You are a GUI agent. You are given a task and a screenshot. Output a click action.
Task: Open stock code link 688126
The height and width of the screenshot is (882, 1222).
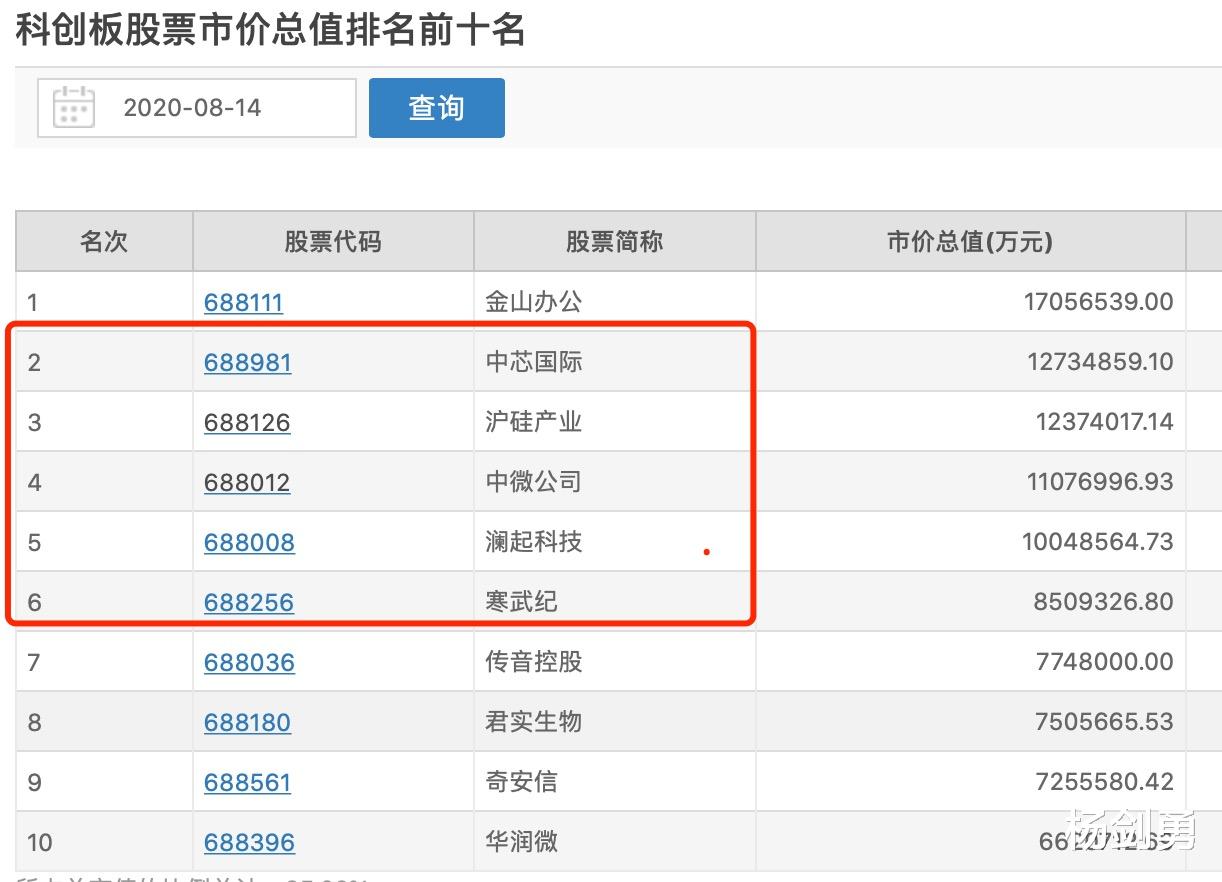coord(247,422)
